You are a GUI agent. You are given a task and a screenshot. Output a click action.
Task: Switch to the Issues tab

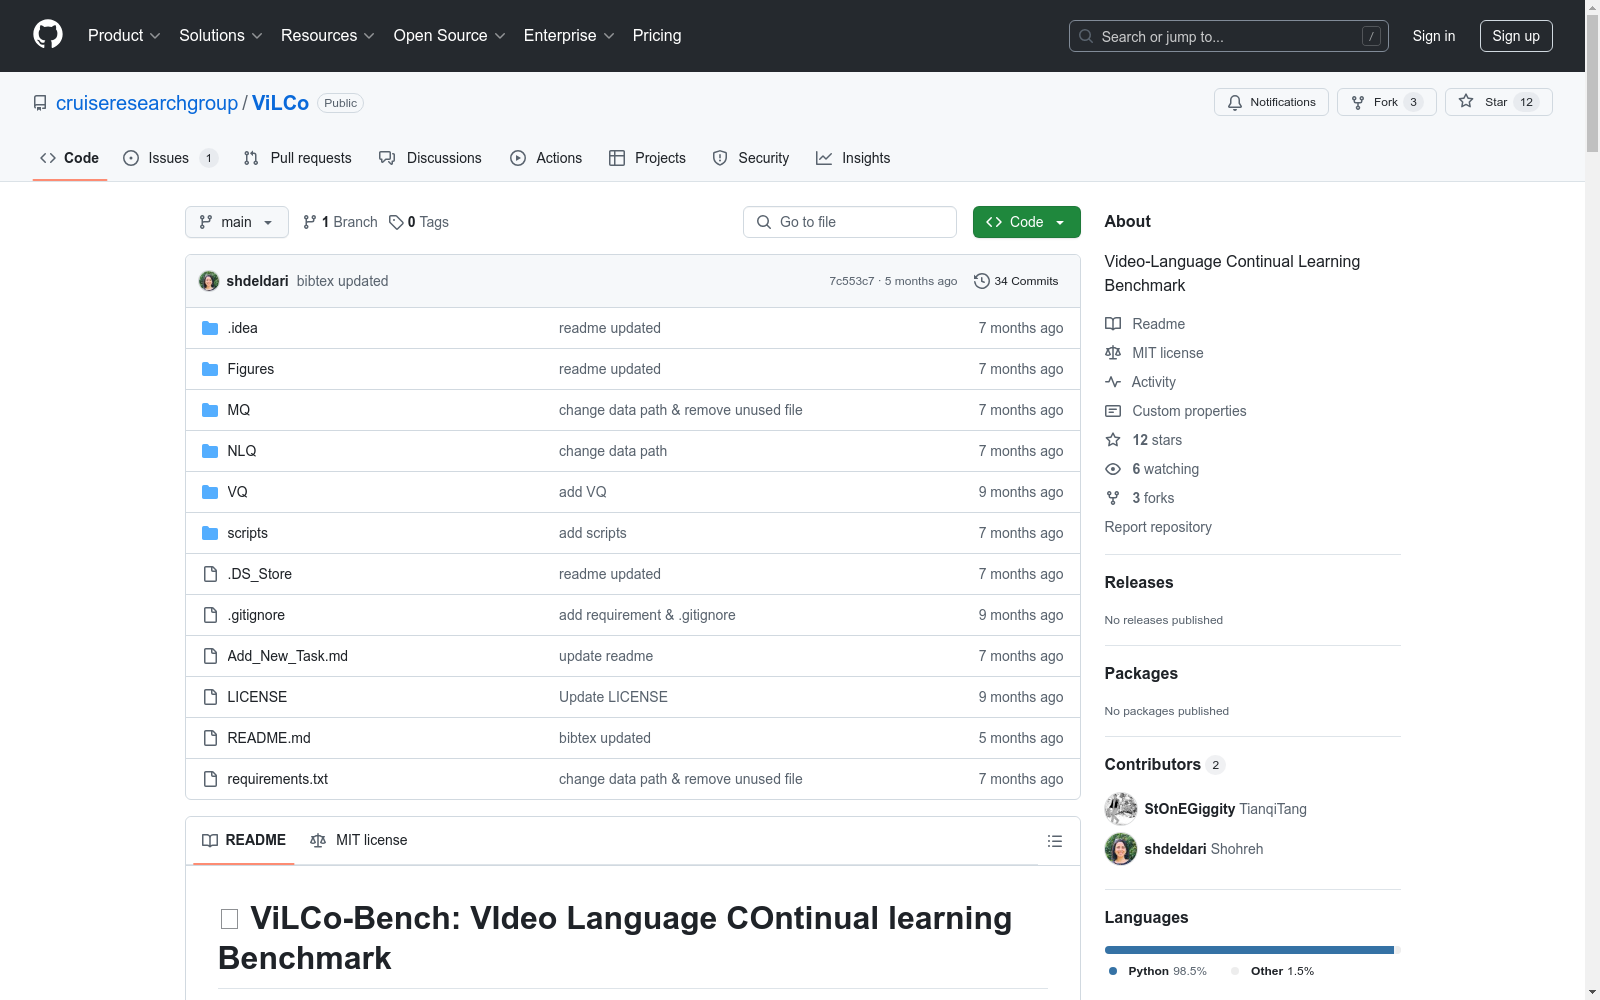click(170, 158)
